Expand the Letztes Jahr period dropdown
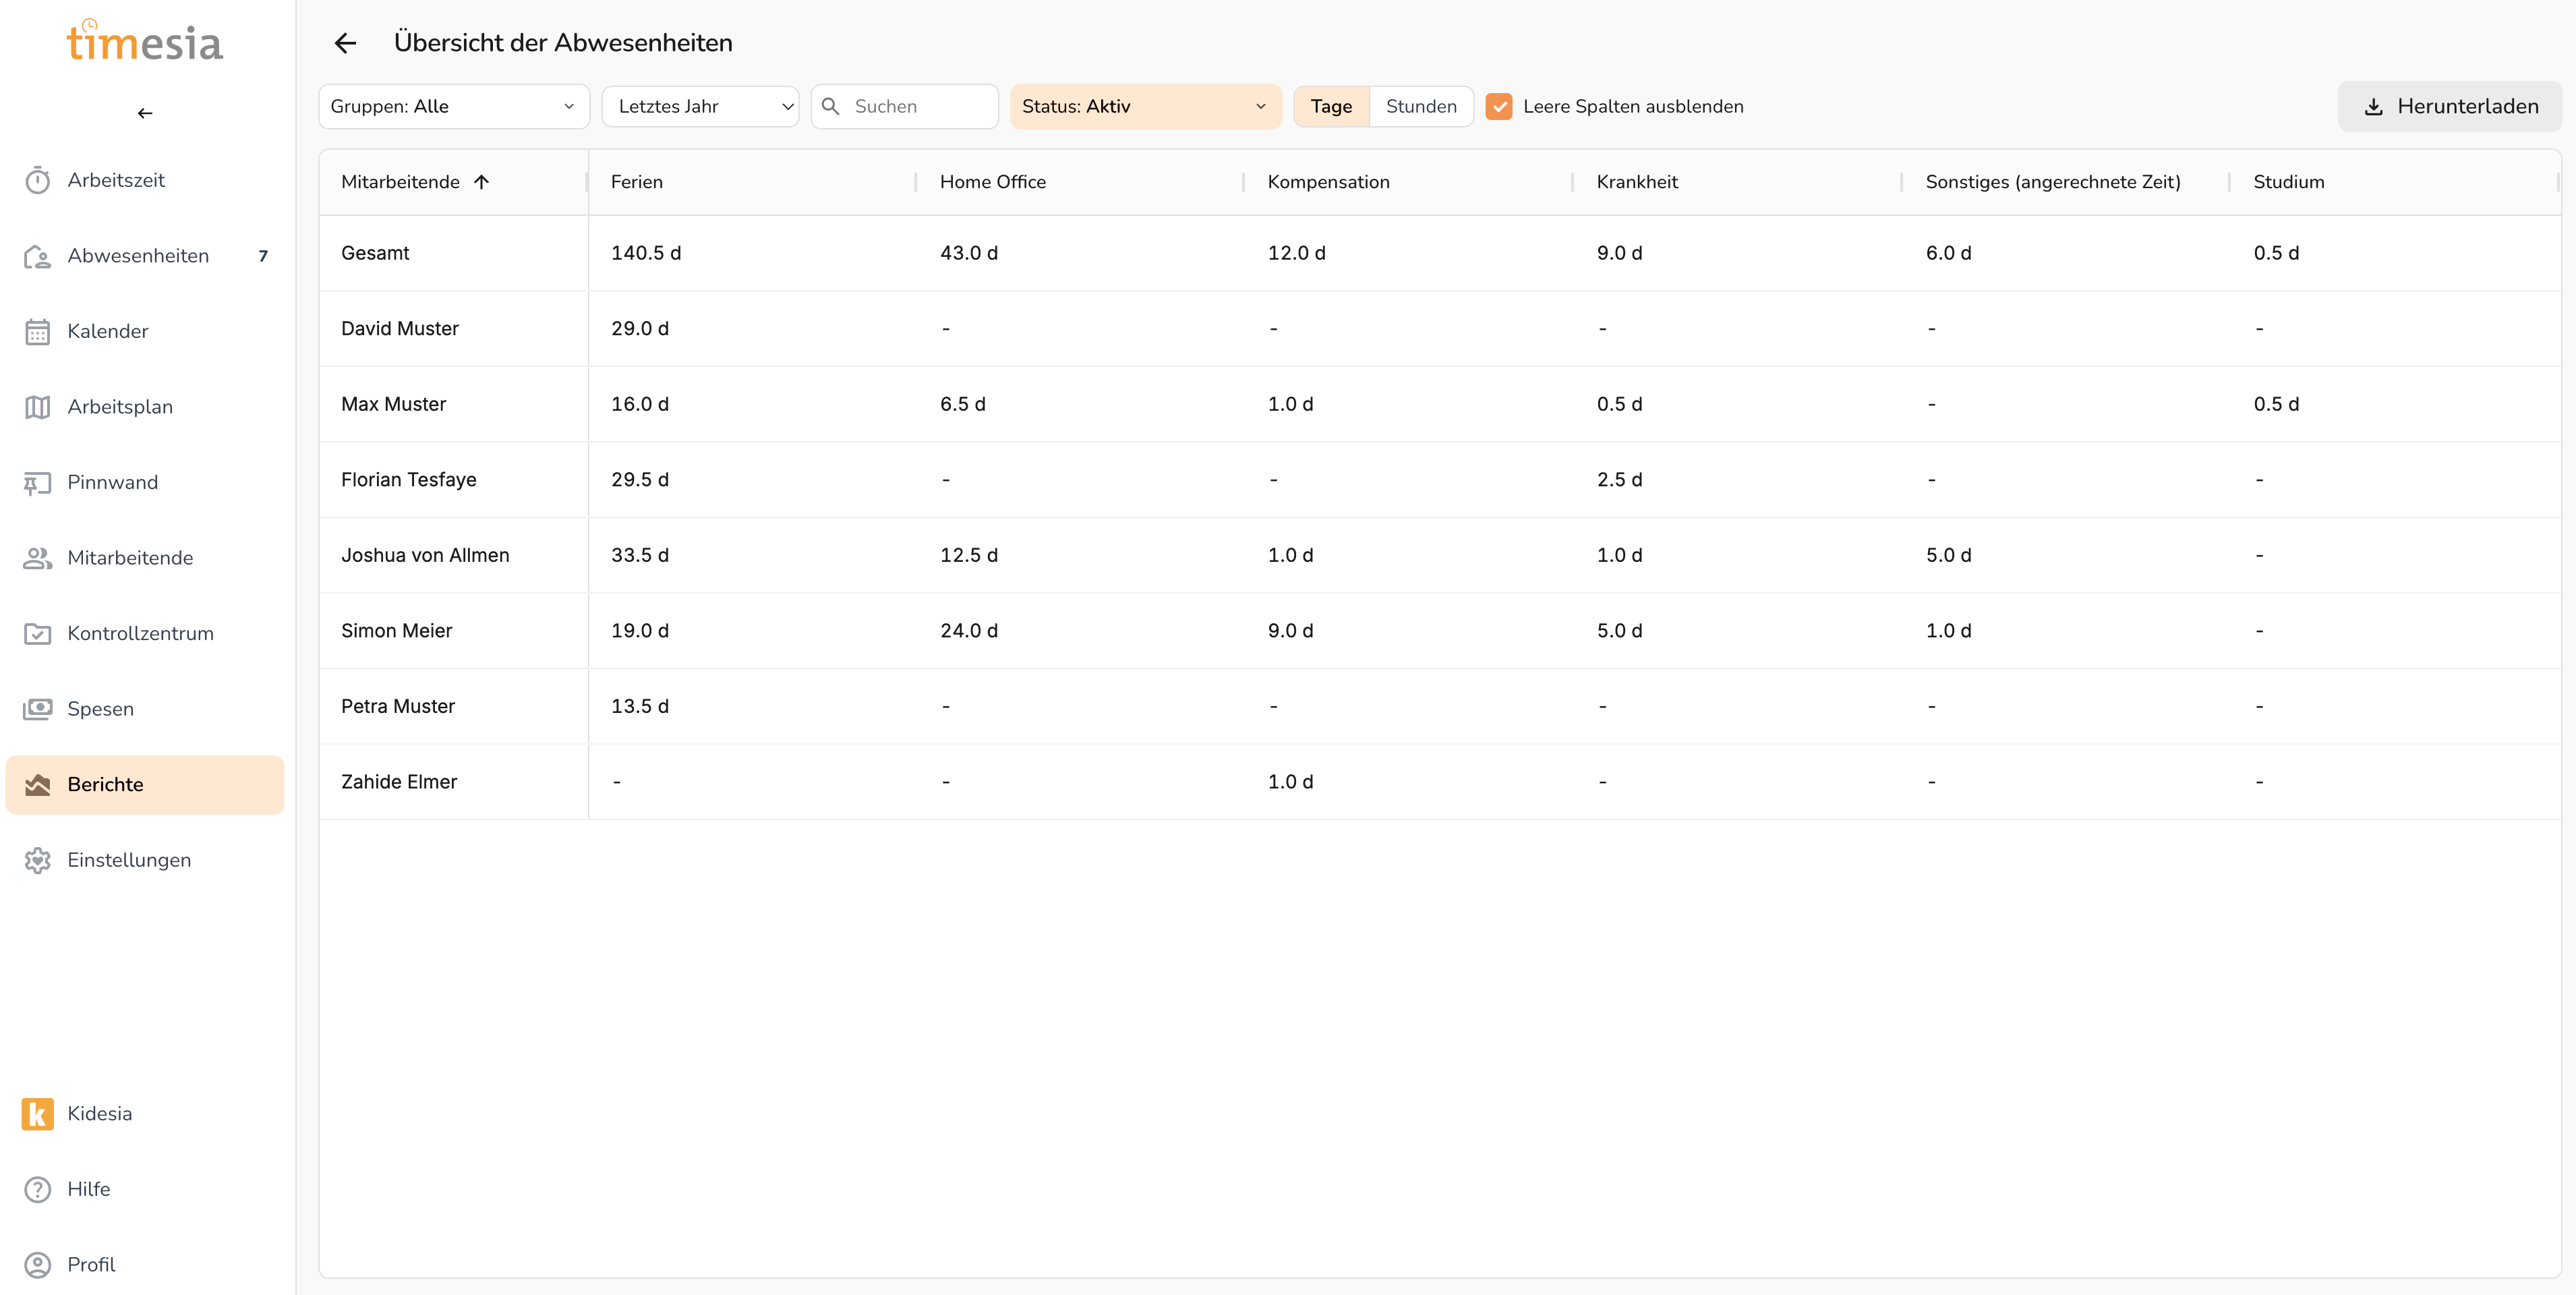Viewport: 2576px width, 1295px height. pos(700,107)
